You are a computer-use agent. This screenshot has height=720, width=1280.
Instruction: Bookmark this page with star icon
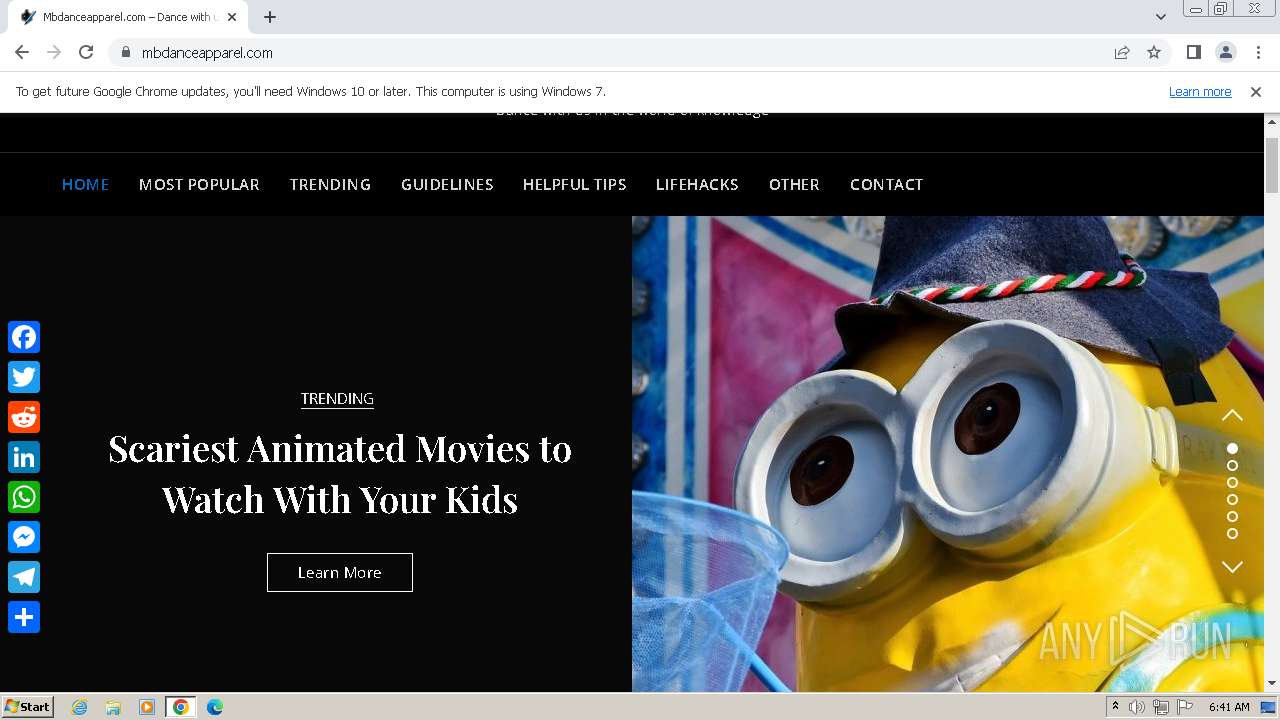[x=1154, y=52]
